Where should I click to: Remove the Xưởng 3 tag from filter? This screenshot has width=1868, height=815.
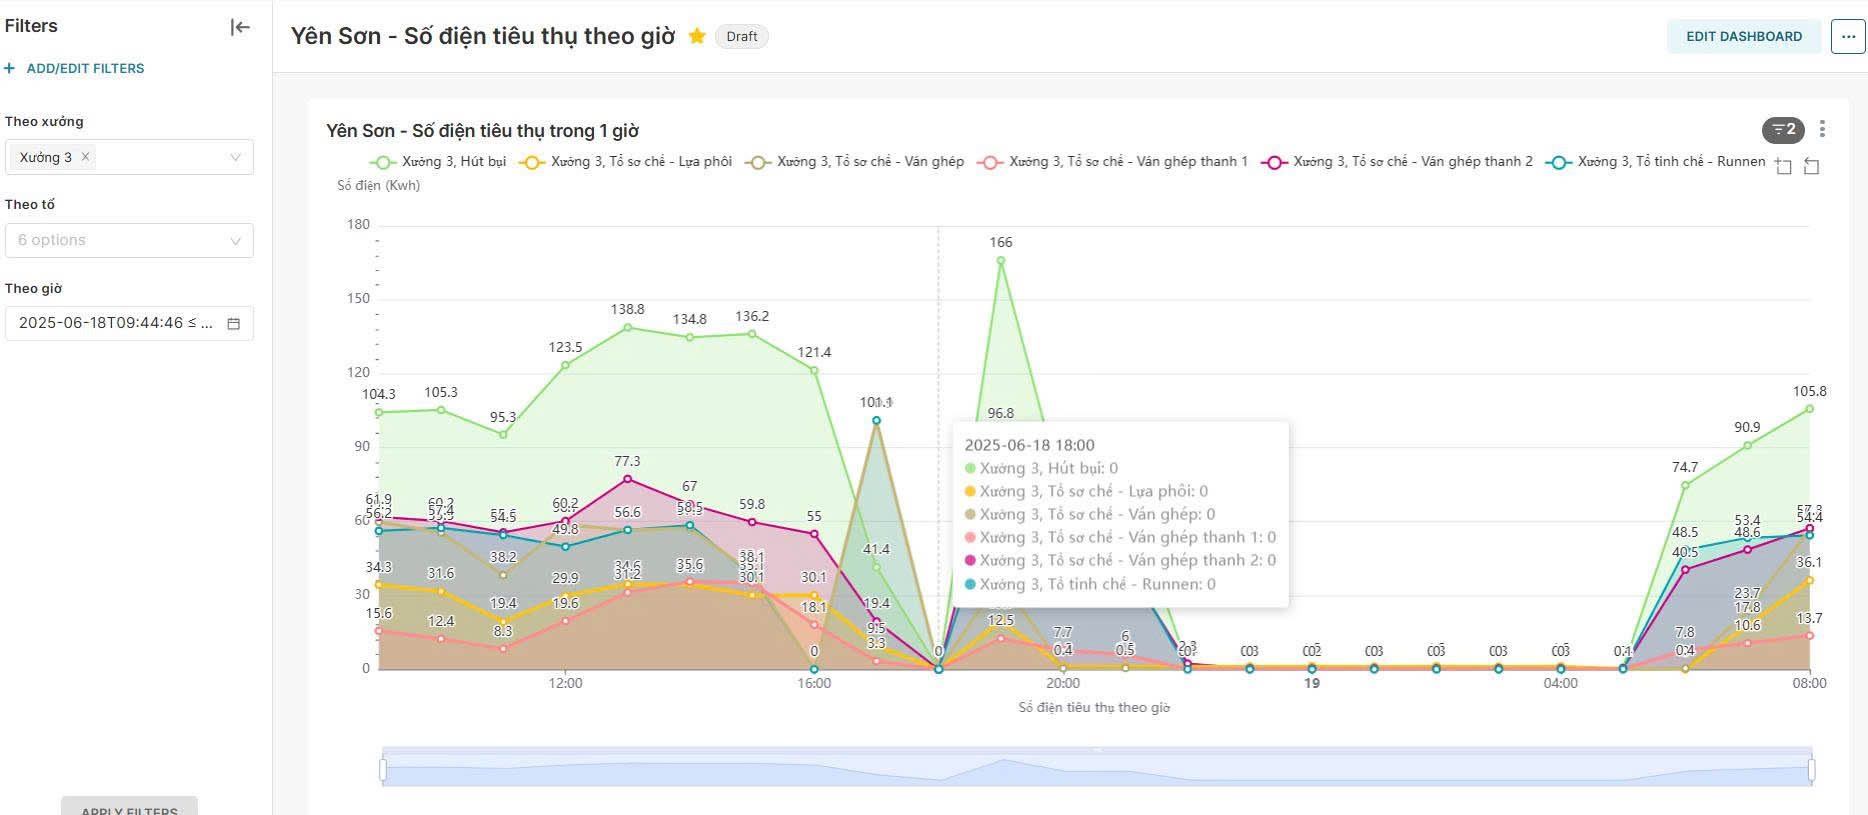pyautogui.click(x=86, y=157)
